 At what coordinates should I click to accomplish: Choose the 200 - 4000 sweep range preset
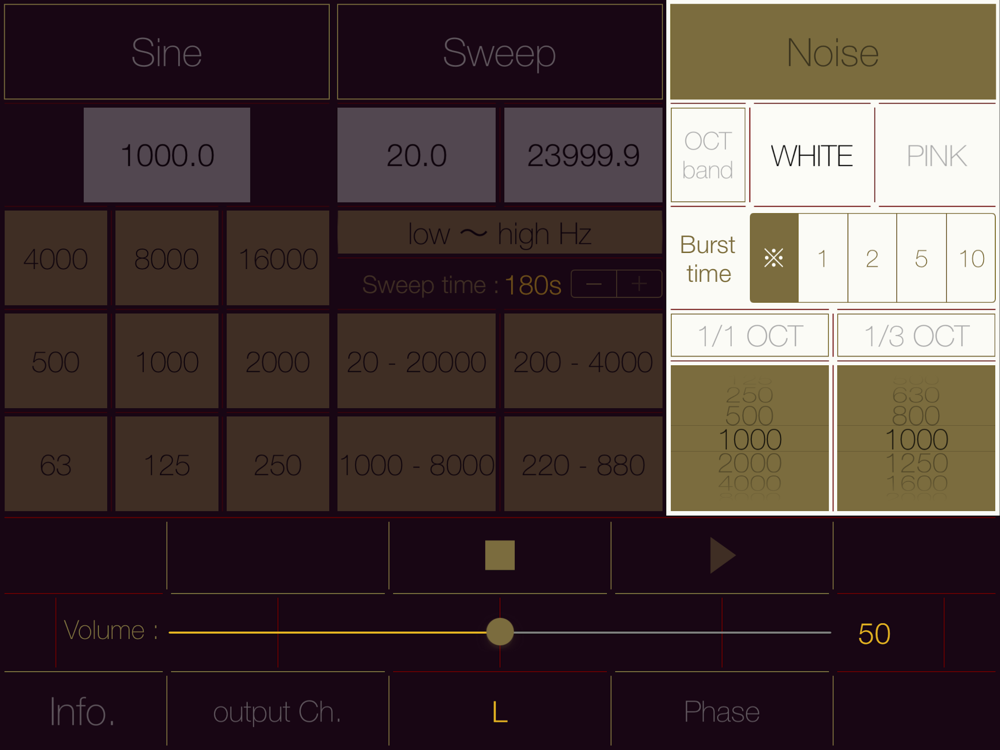pyautogui.click(x=583, y=362)
